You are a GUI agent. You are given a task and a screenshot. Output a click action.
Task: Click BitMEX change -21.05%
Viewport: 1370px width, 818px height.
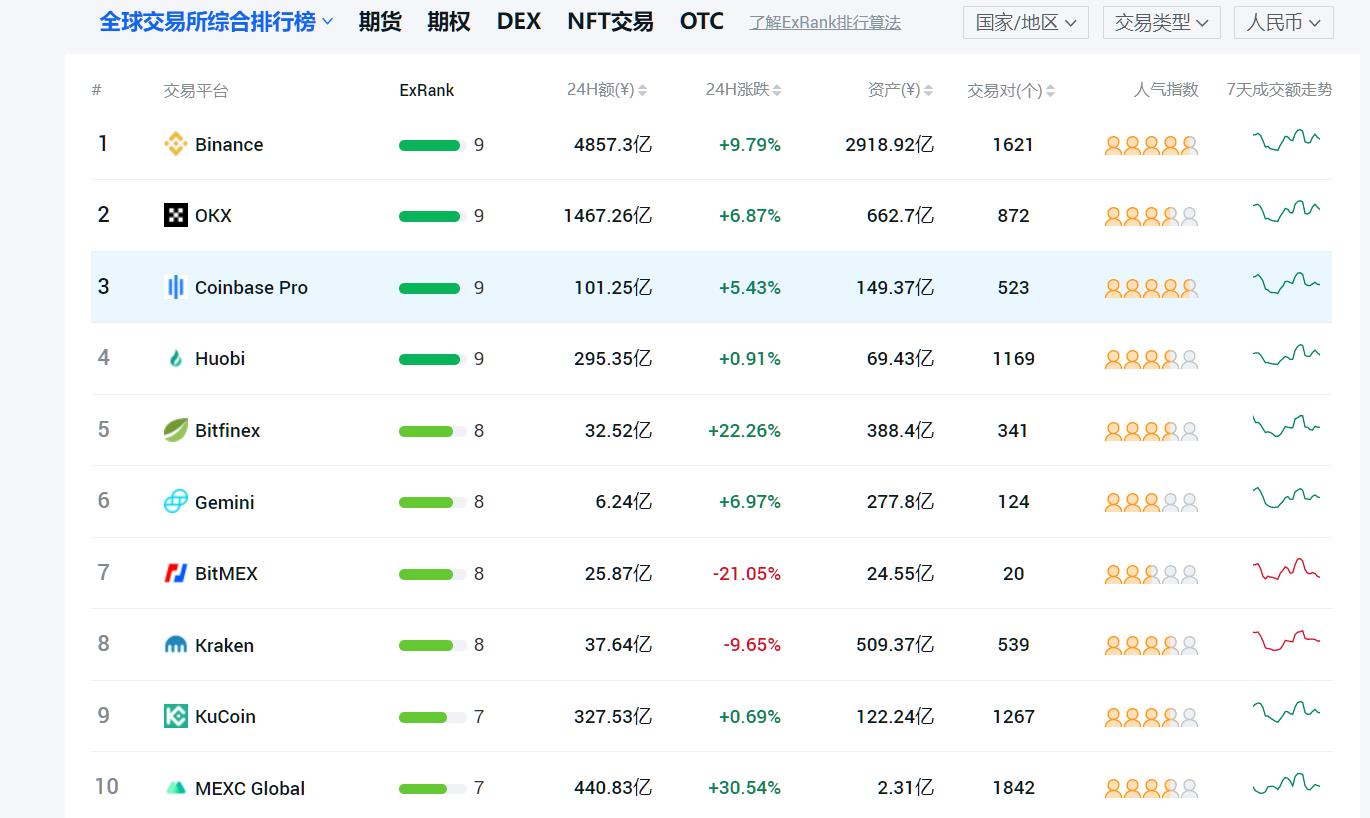(x=747, y=573)
